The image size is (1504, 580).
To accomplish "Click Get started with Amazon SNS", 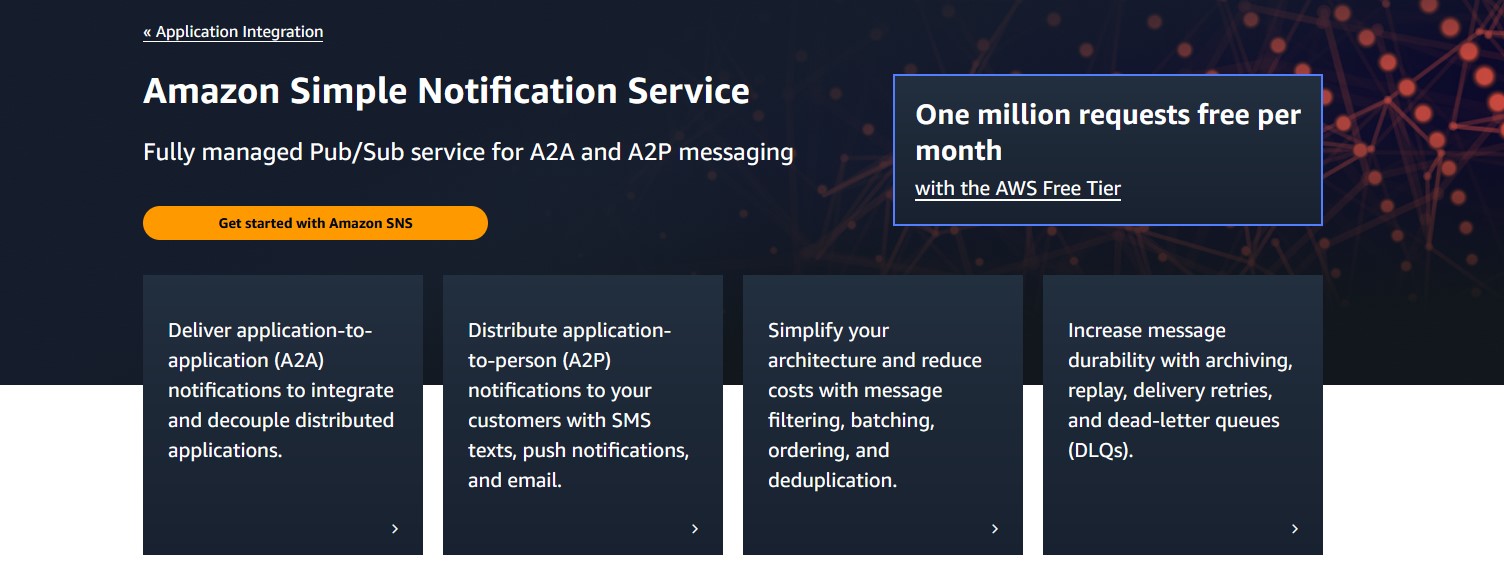I will (x=315, y=222).
